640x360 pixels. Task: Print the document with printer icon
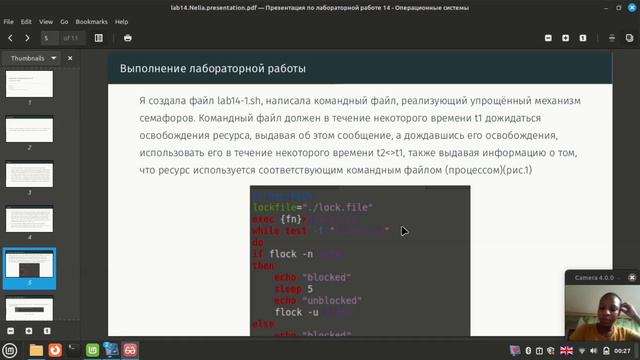pos(128,38)
